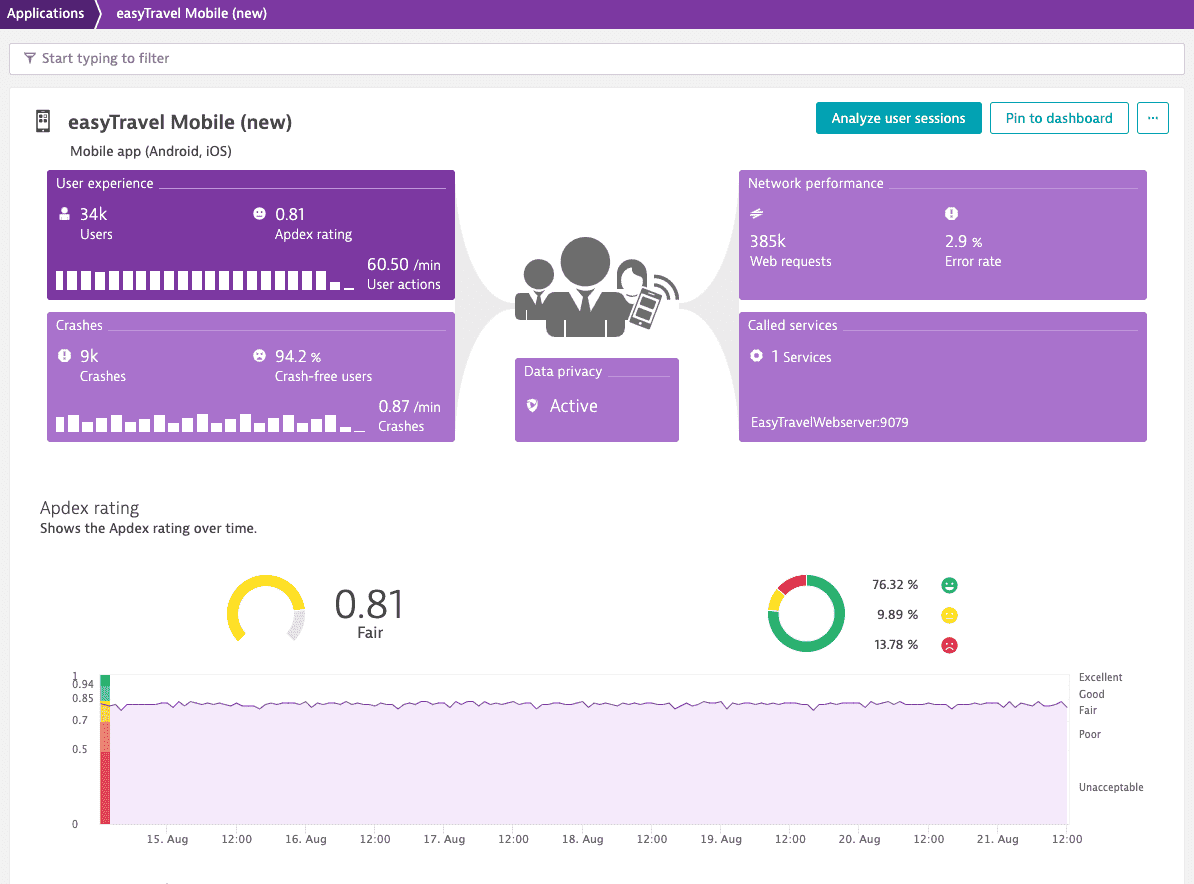This screenshot has width=1194, height=884.
Task: Click Analyze user sessions button
Action: tap(899, 118)
